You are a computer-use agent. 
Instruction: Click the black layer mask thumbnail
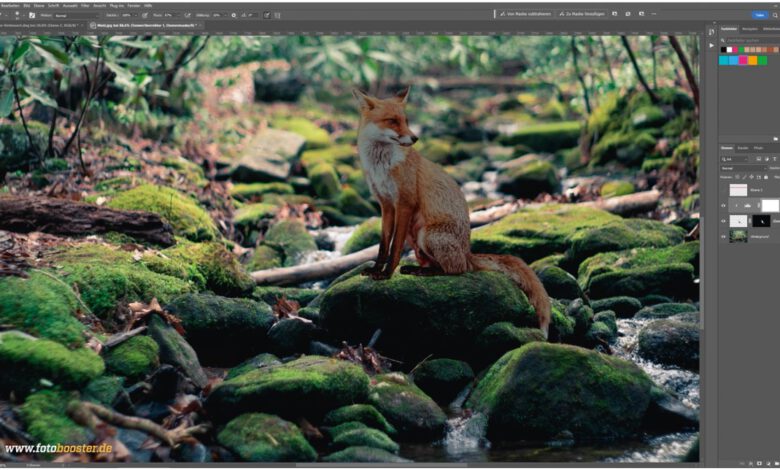coord(761,220)
